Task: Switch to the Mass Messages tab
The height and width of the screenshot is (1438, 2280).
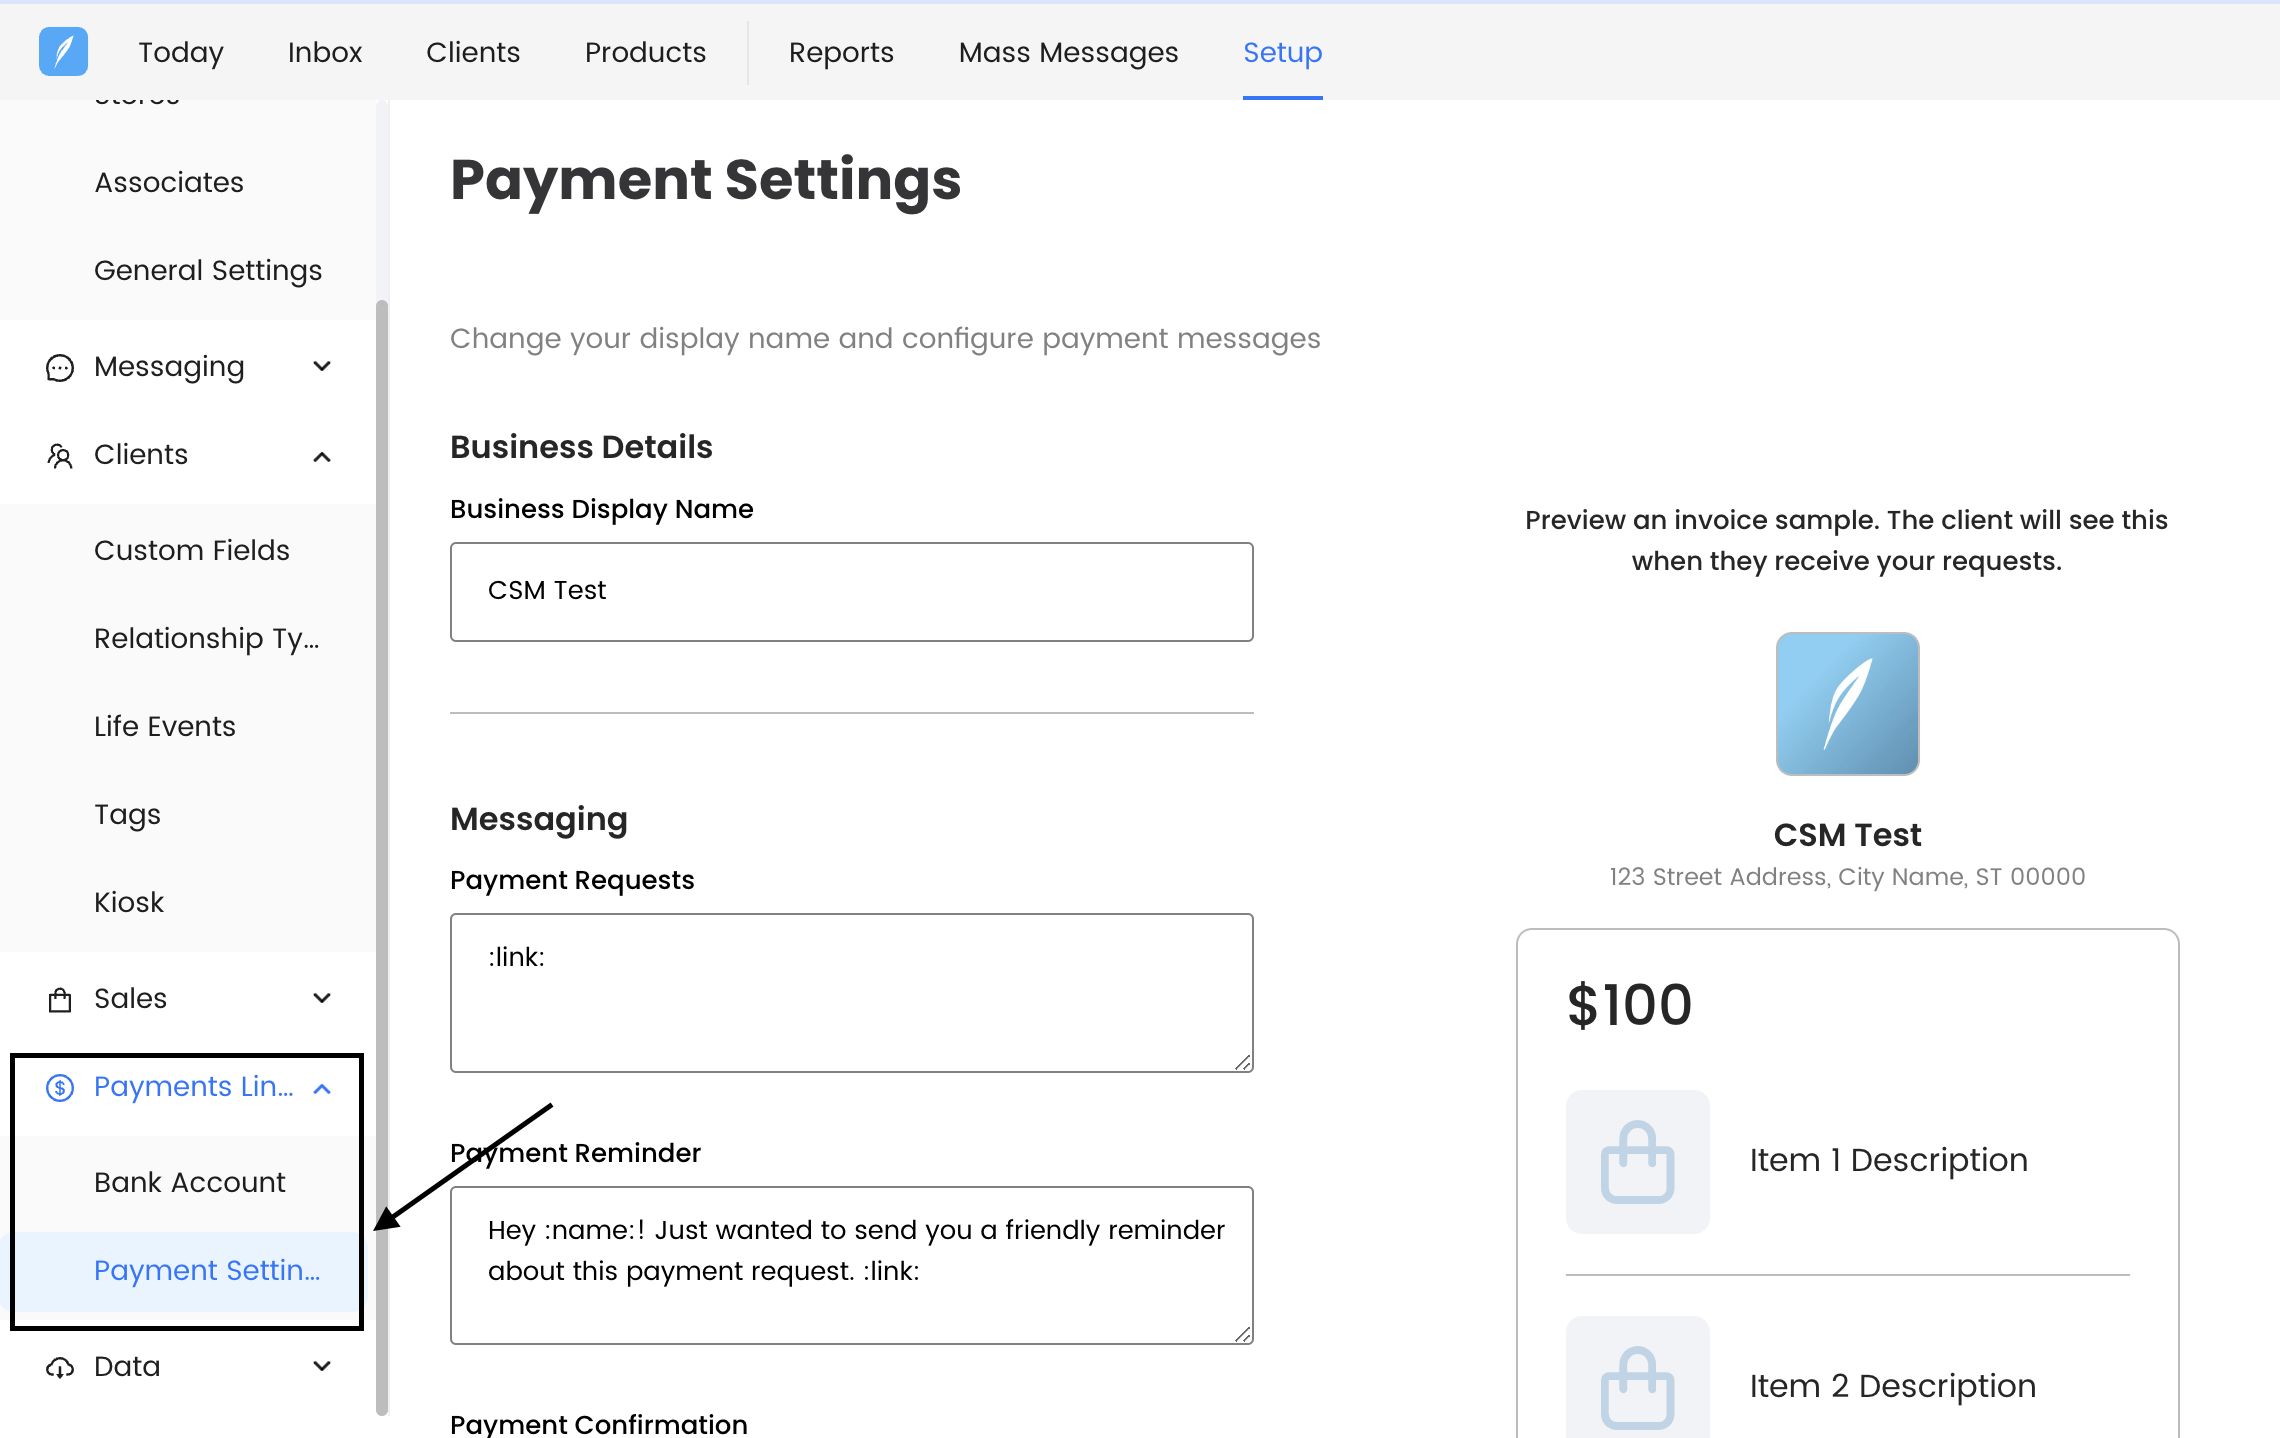Action: pyautogui.click(x=1068, y=52)
